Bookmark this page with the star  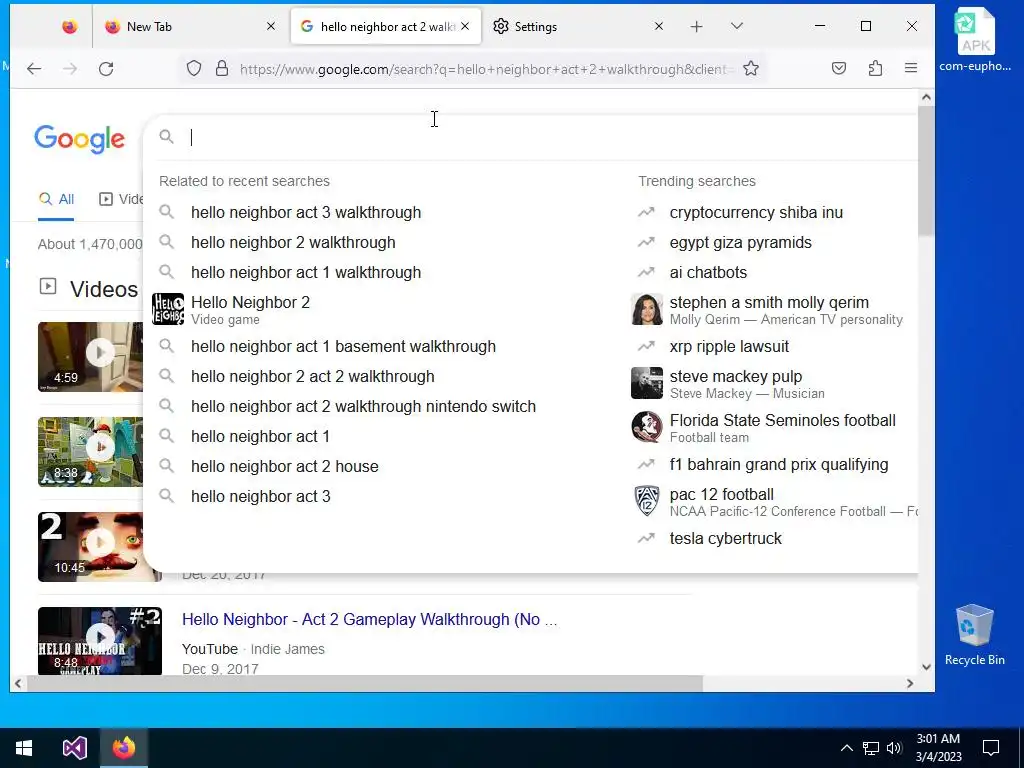click(751, 69)
